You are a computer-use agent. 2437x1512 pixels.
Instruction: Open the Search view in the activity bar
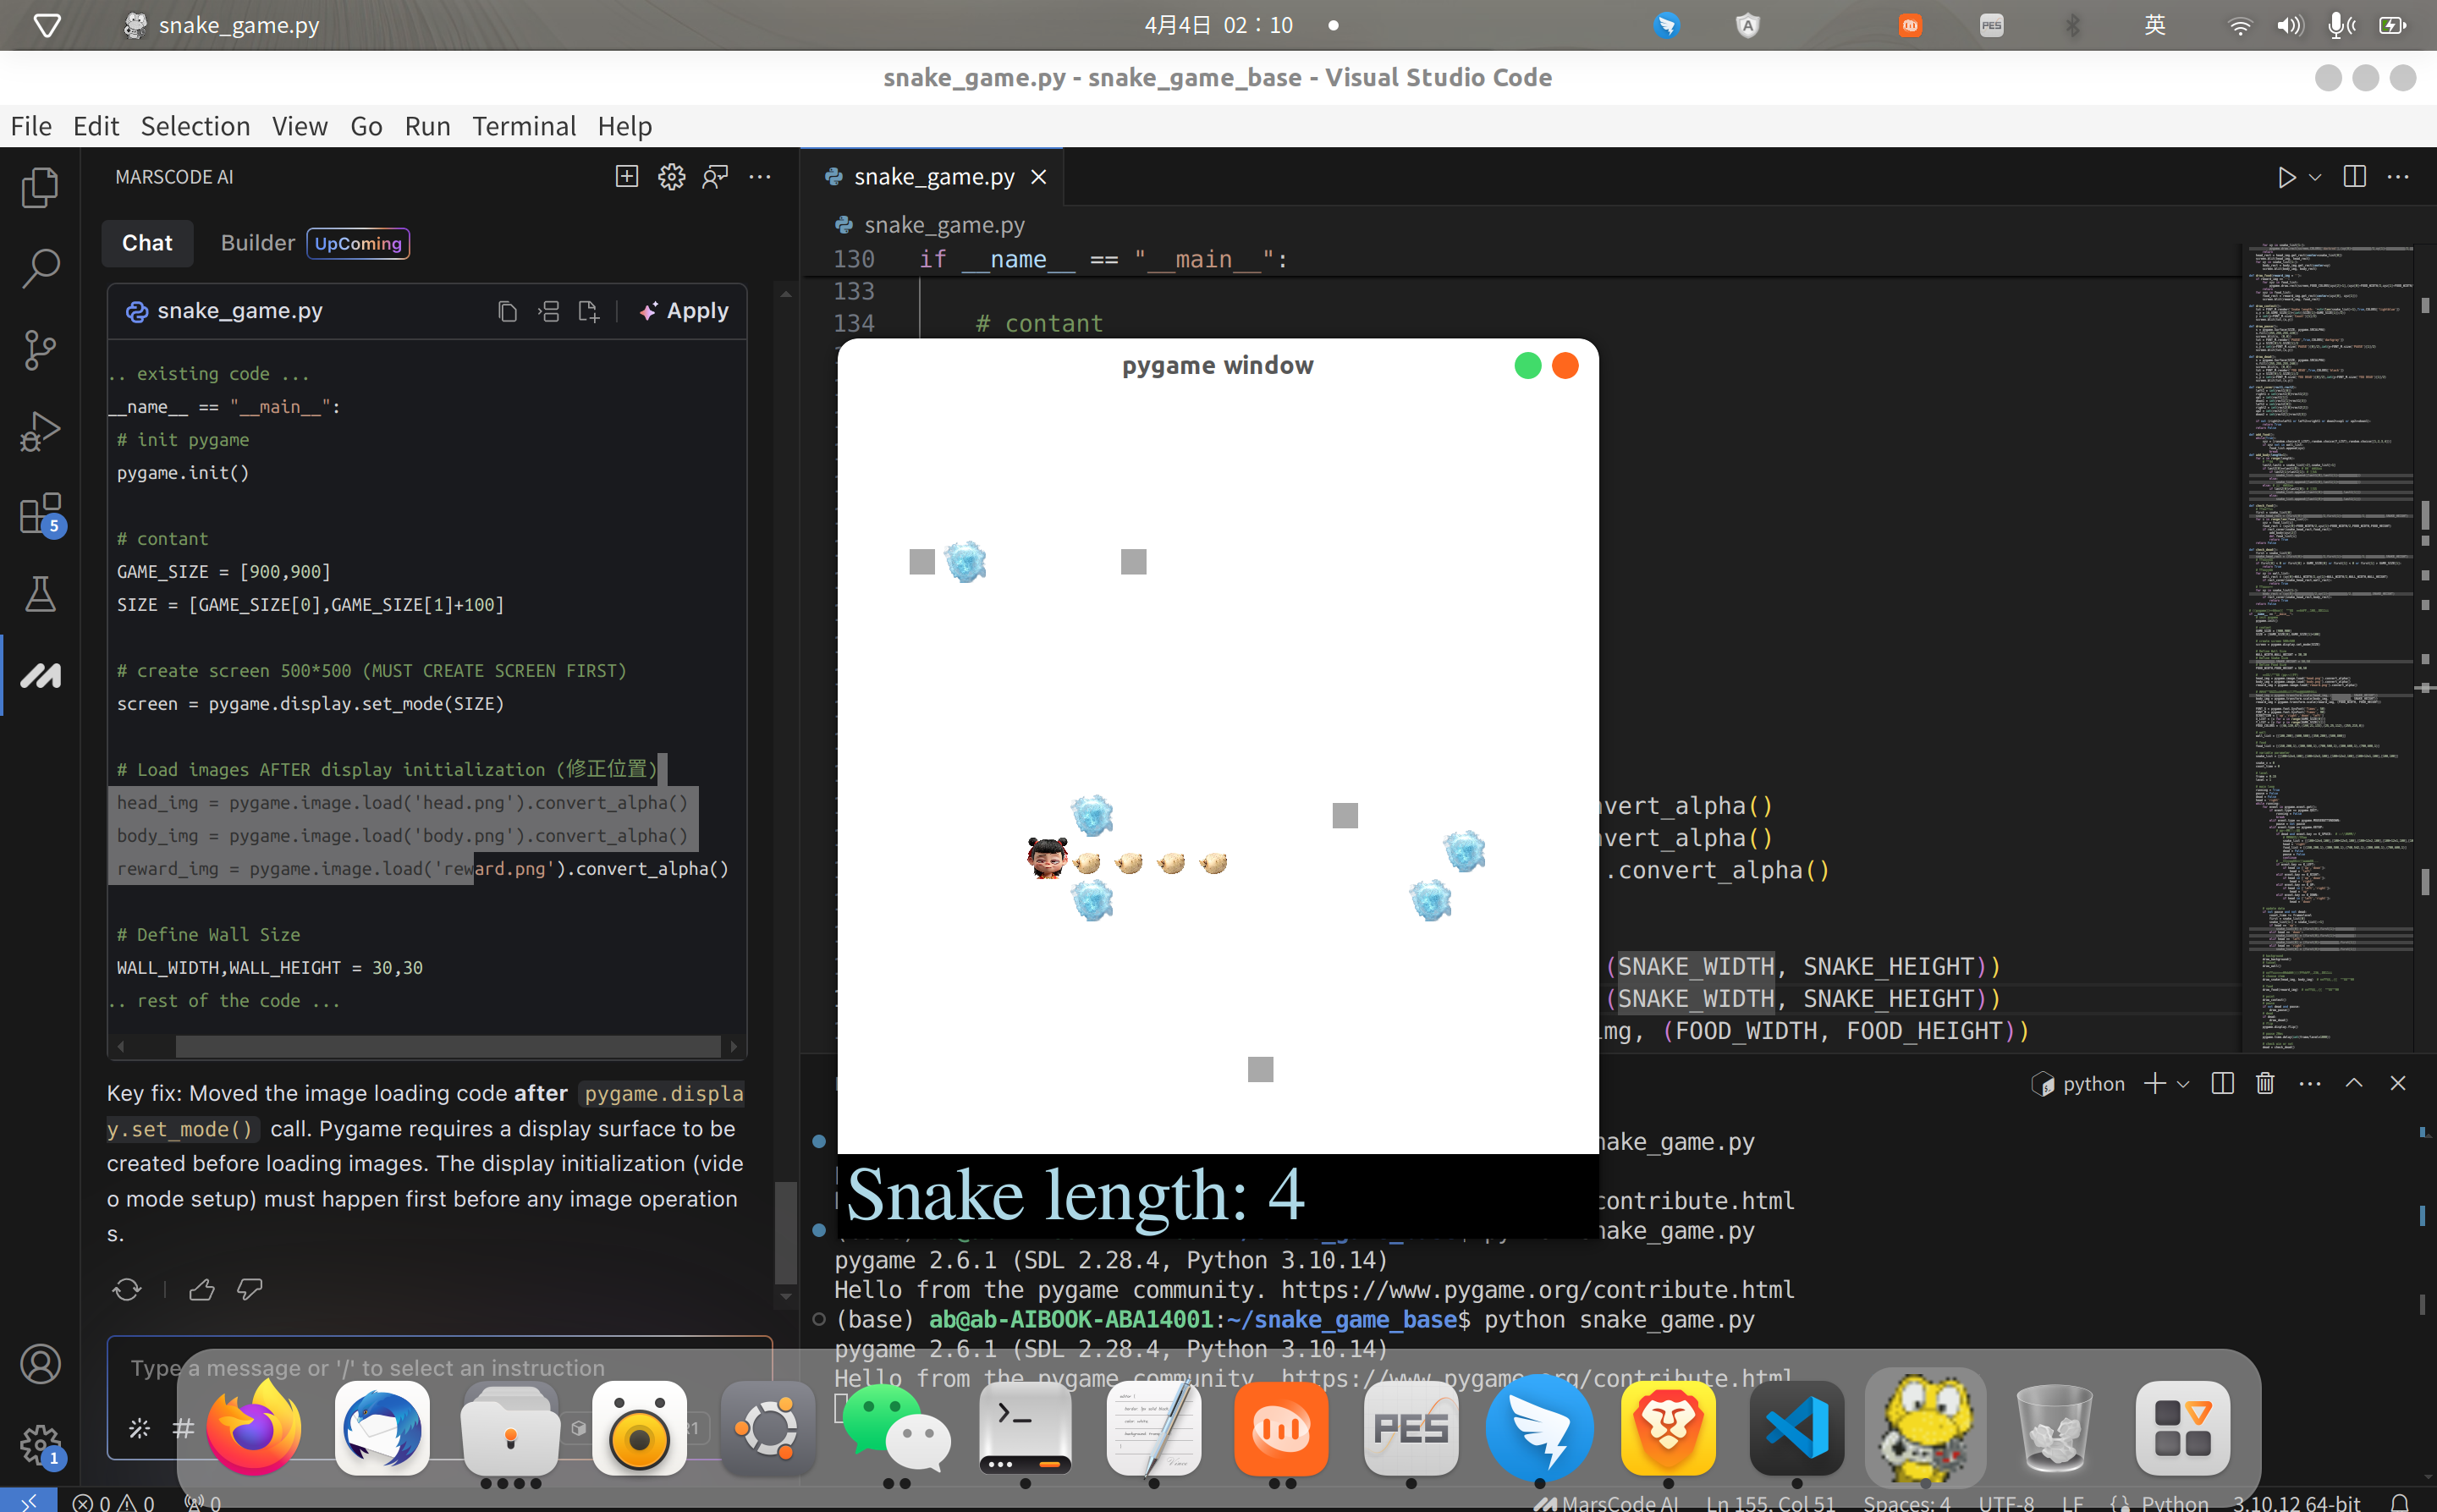click(40, 267)
